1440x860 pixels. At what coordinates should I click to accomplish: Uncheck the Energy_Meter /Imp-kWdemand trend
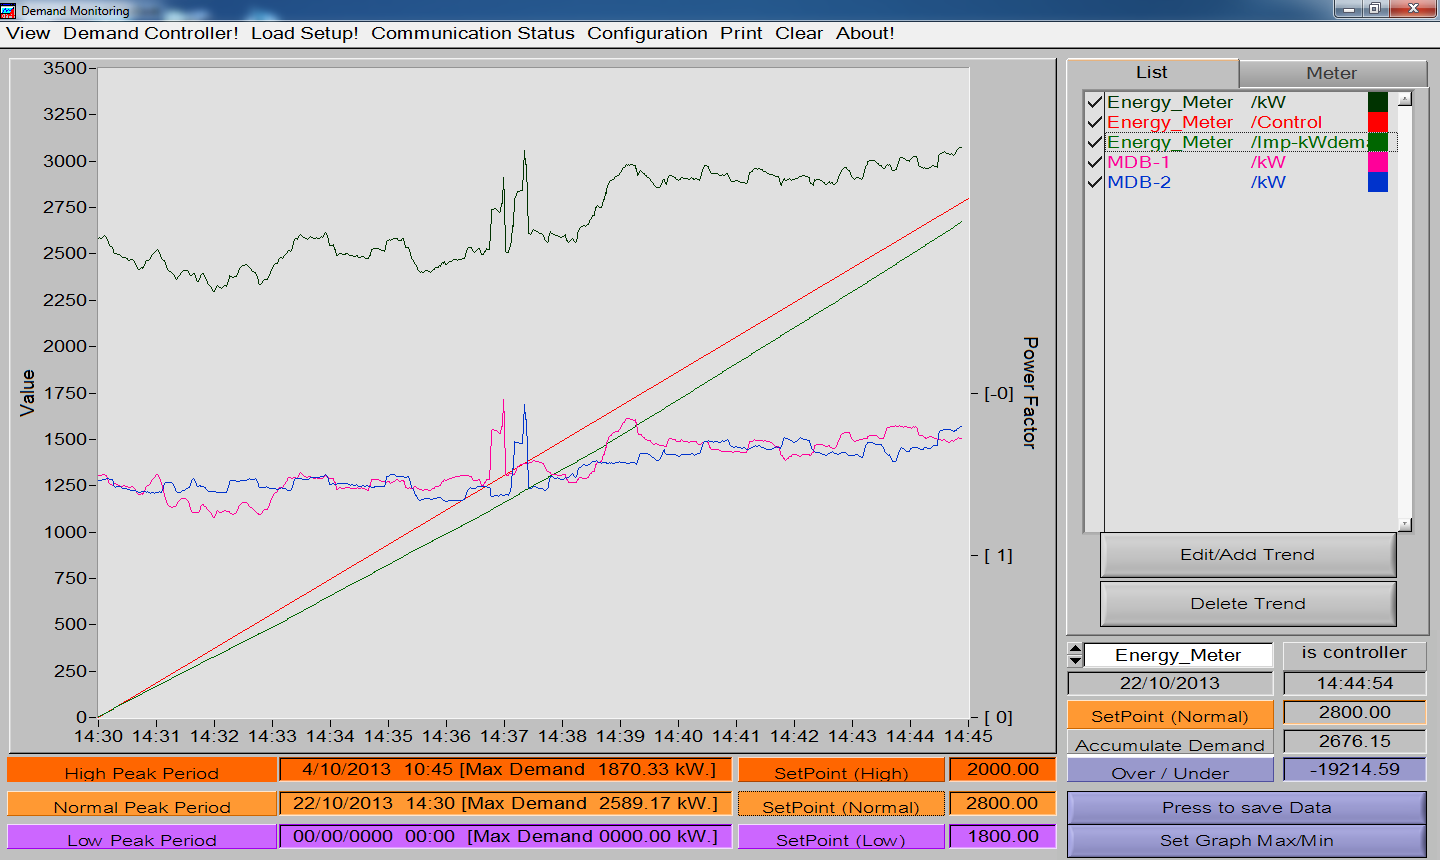pyautogui.click(x=1094, y=142)
